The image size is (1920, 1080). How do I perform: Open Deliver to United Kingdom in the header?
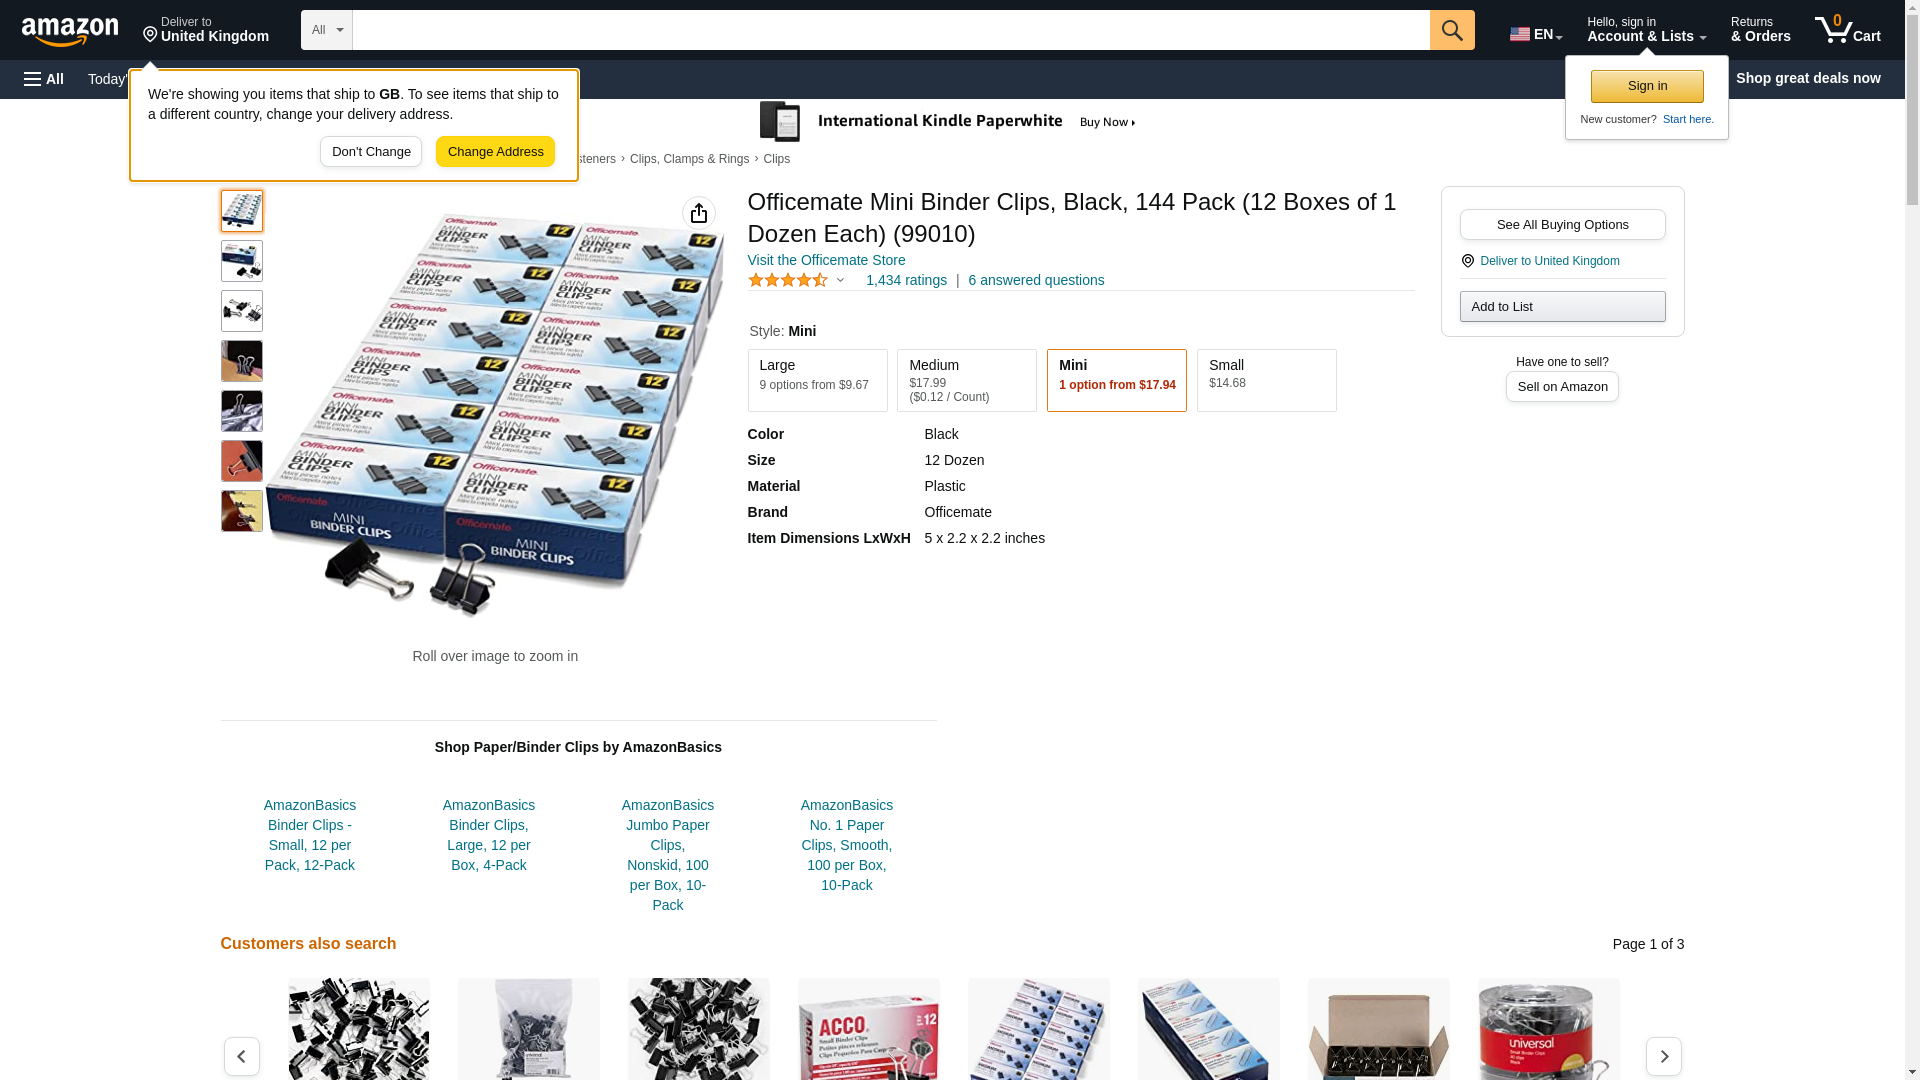pyautogui.click(x=205, y=30)
